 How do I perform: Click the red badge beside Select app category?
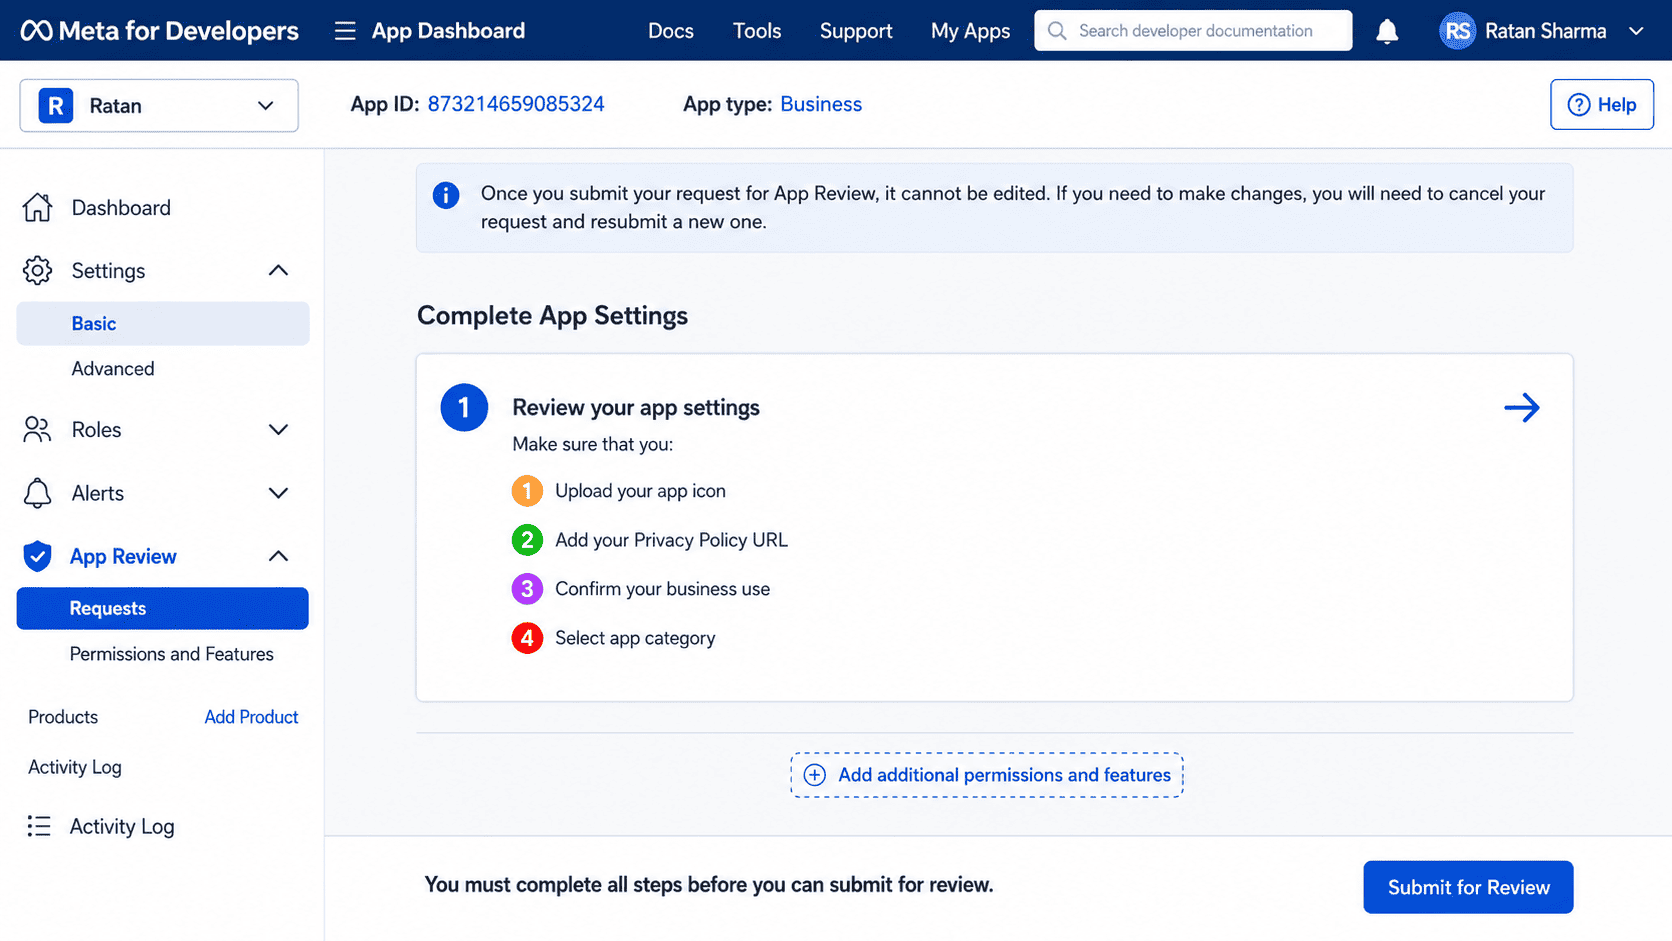point(527,638)
